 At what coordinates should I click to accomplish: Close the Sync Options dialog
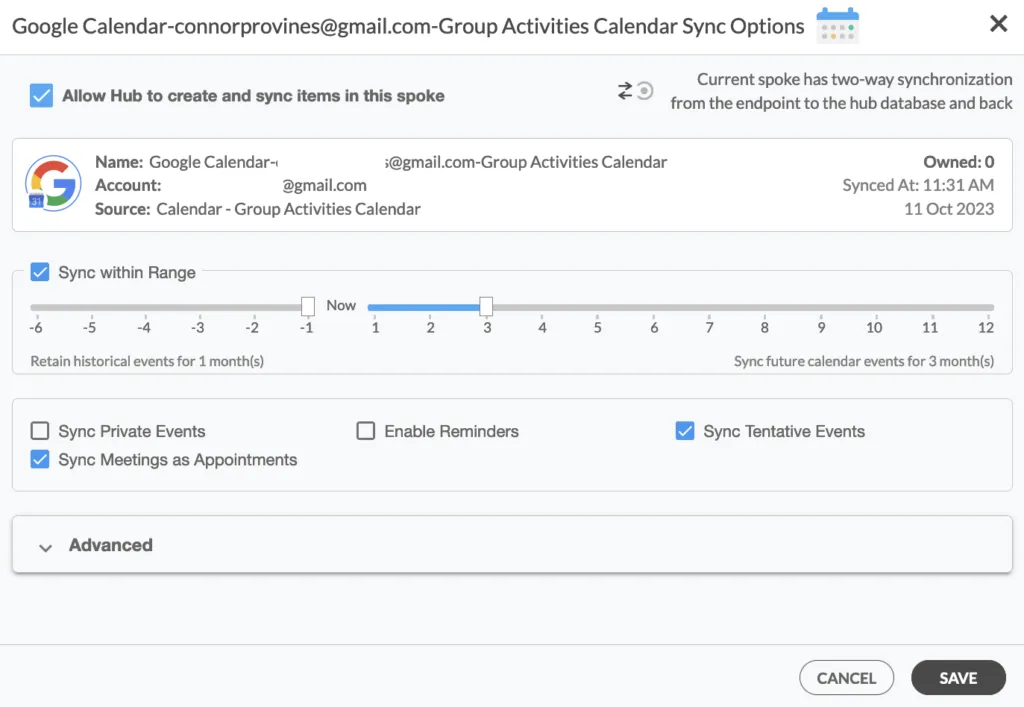click(999, 24)
